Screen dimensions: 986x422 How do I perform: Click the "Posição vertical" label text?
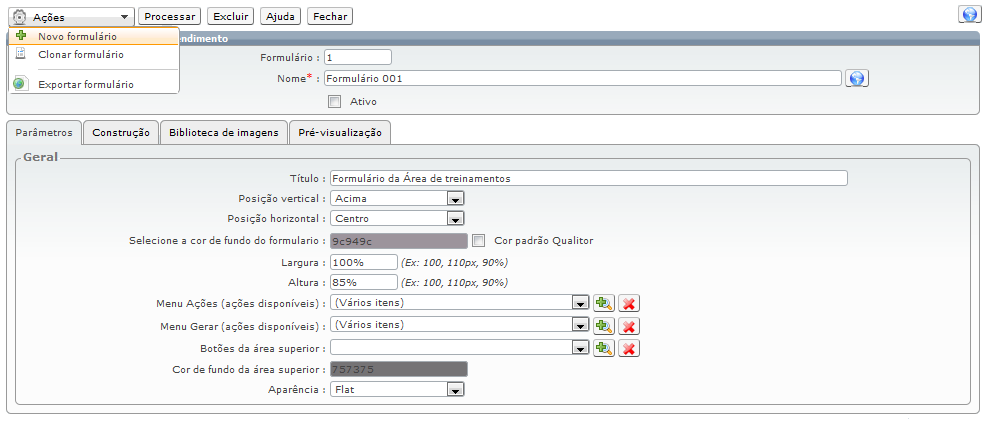(x=279, y=199)
